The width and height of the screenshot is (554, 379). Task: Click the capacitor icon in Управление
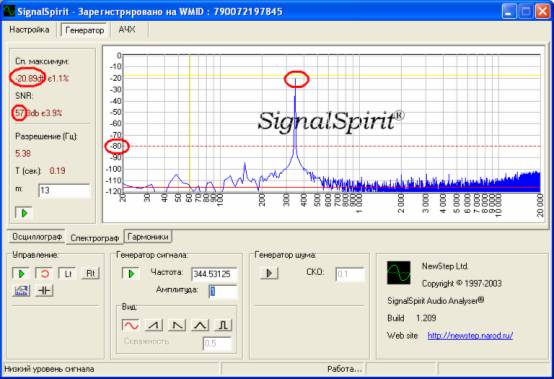(44, 291)
